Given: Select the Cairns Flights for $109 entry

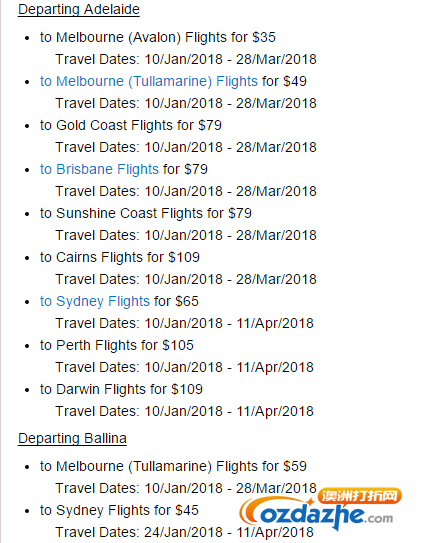Looking at the screenshot, I should (120, 257).
